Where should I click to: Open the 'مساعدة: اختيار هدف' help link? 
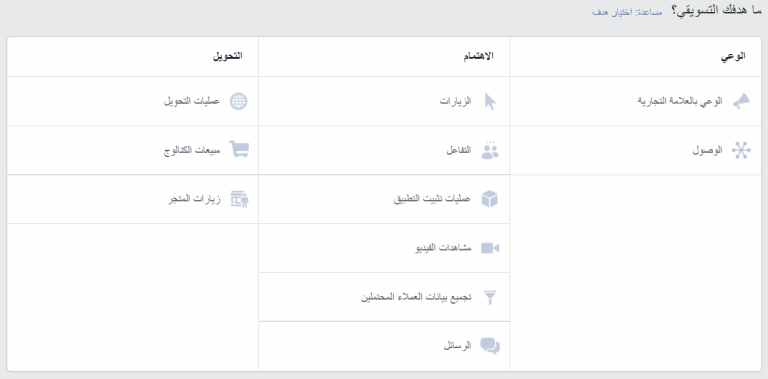click(626, 12)
